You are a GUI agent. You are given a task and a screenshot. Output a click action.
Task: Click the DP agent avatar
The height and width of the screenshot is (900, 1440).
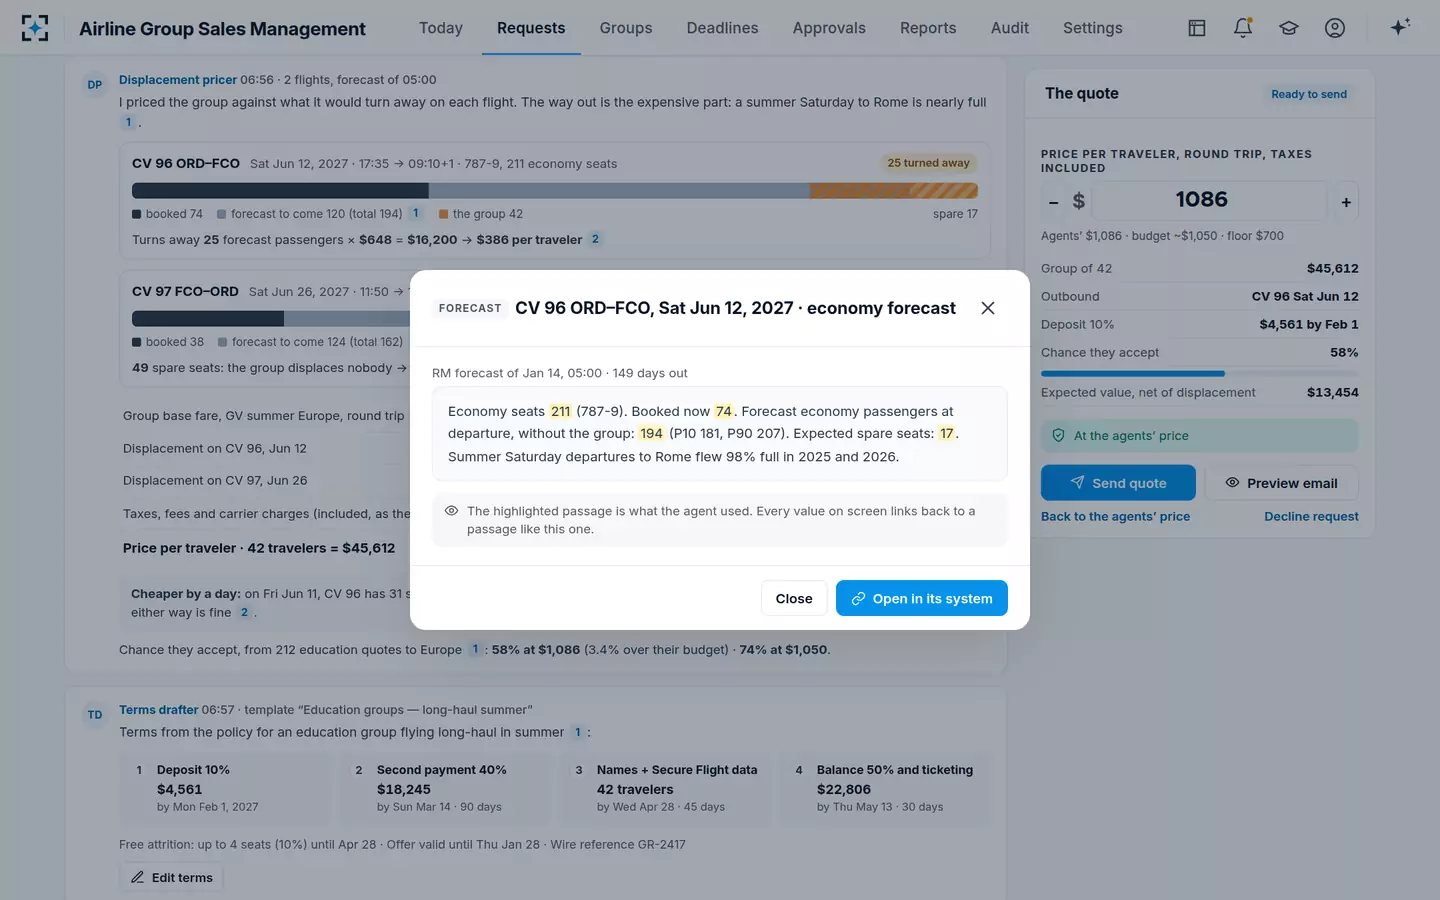[x=95, y=85]
